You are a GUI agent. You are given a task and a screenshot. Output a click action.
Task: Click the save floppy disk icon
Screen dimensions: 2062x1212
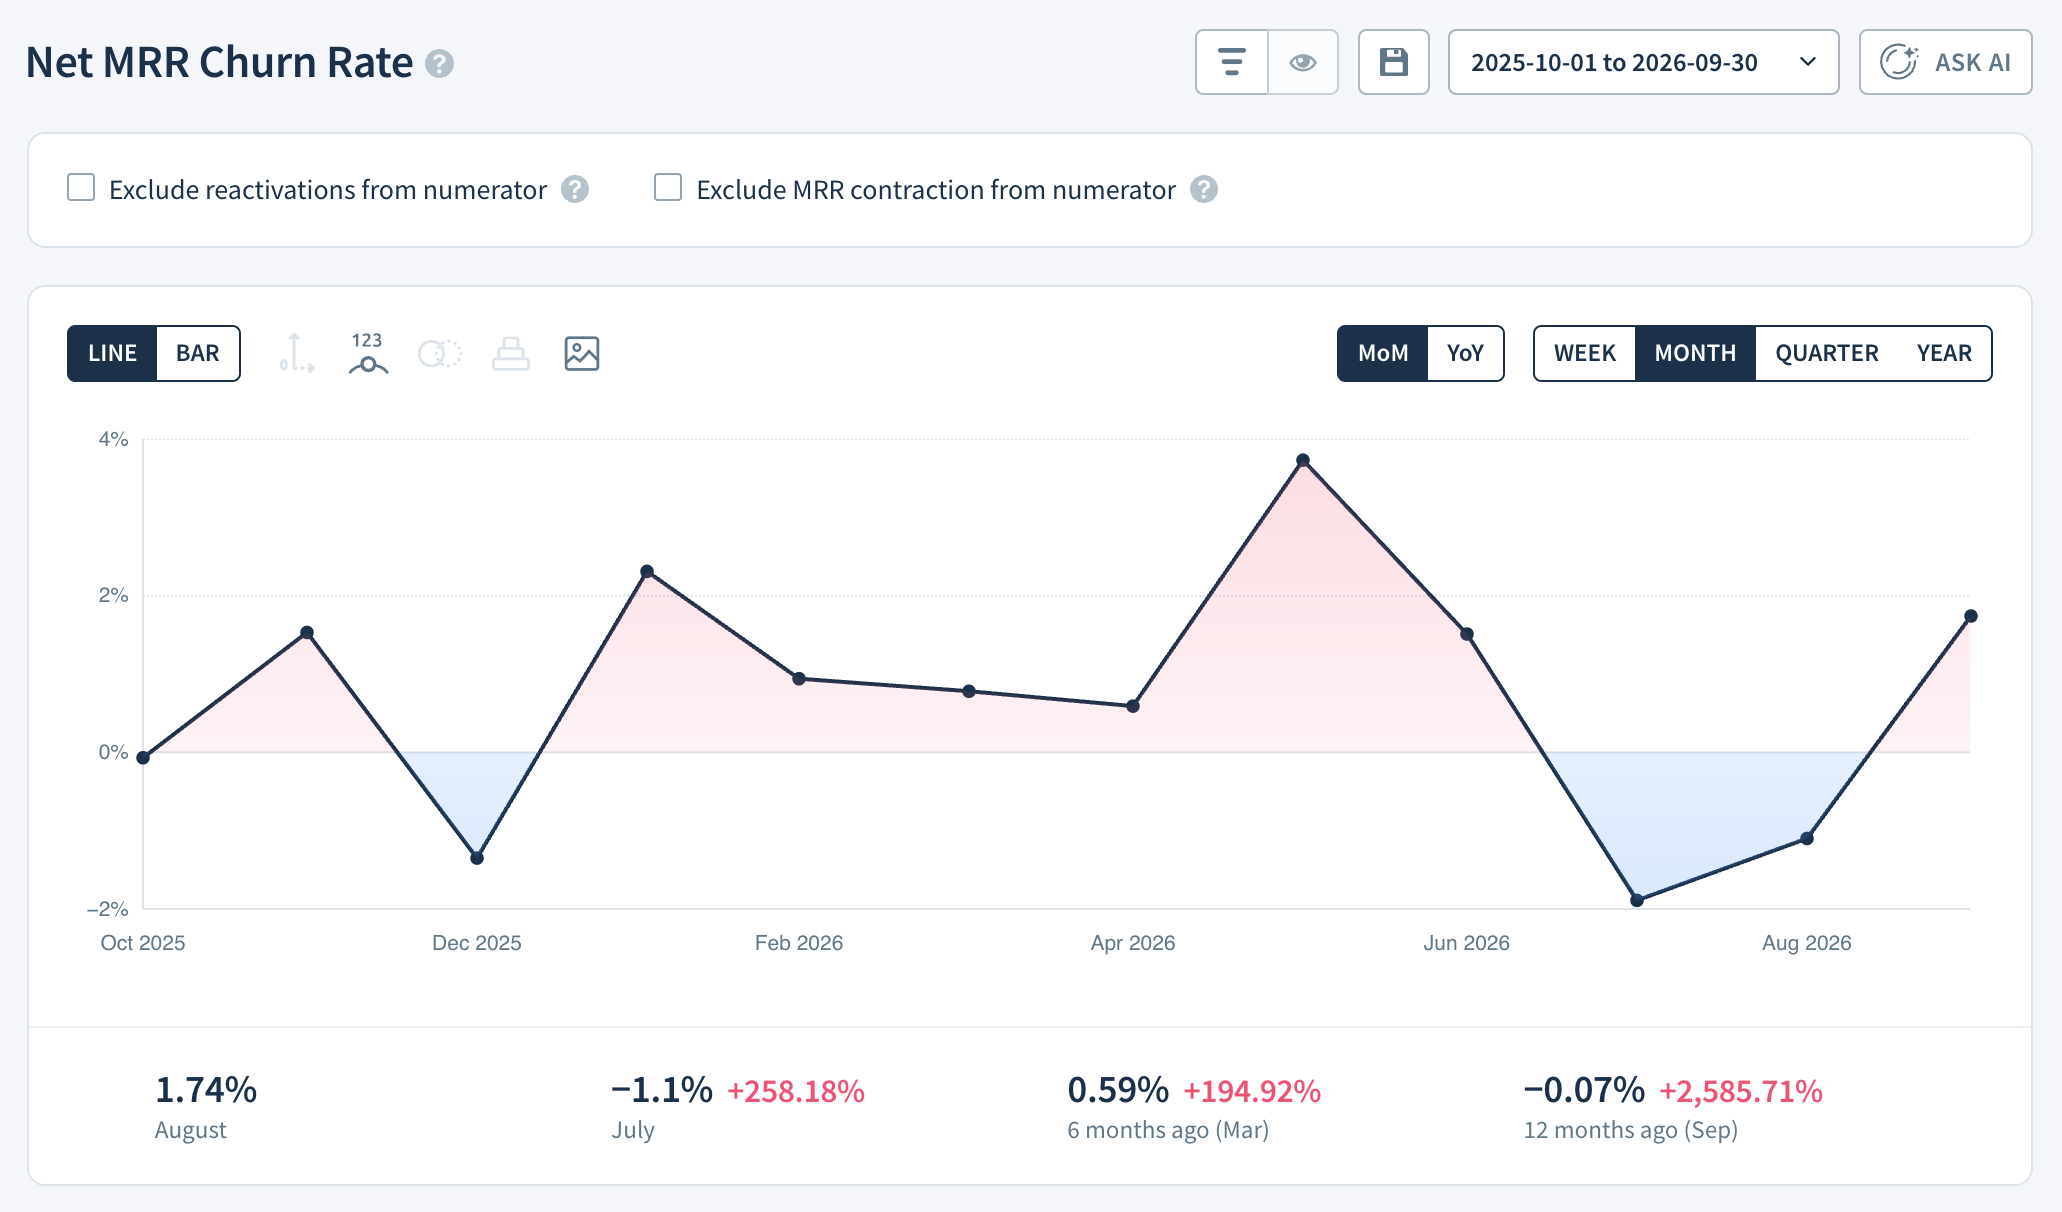(x=1394, y=62)
